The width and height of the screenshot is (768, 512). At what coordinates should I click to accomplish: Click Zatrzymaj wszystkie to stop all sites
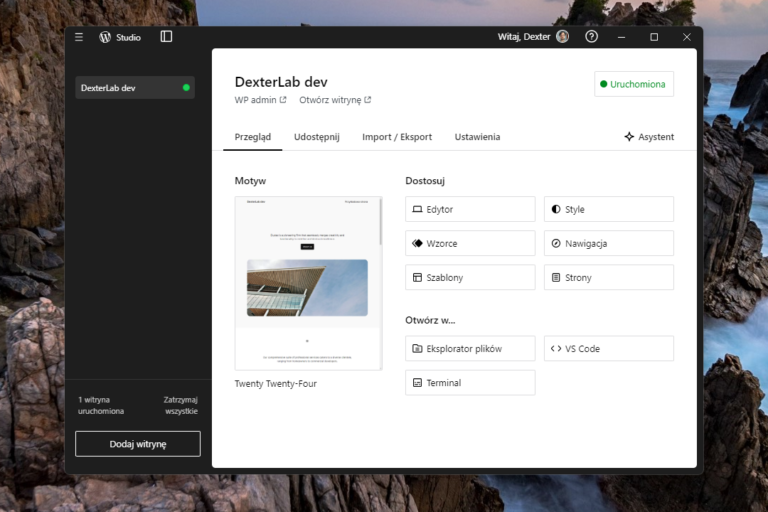[181, 405]
